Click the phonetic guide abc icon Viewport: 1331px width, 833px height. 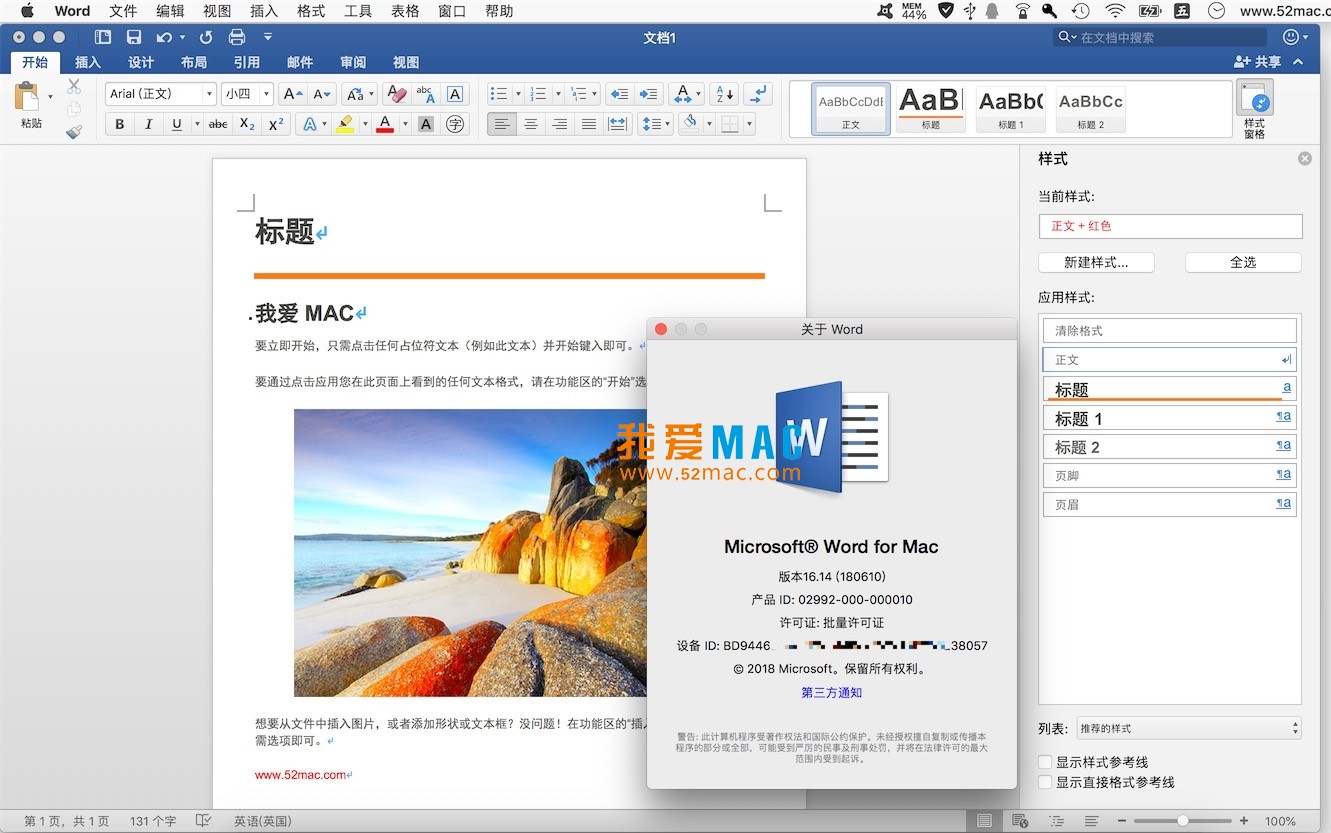[425, 94]
